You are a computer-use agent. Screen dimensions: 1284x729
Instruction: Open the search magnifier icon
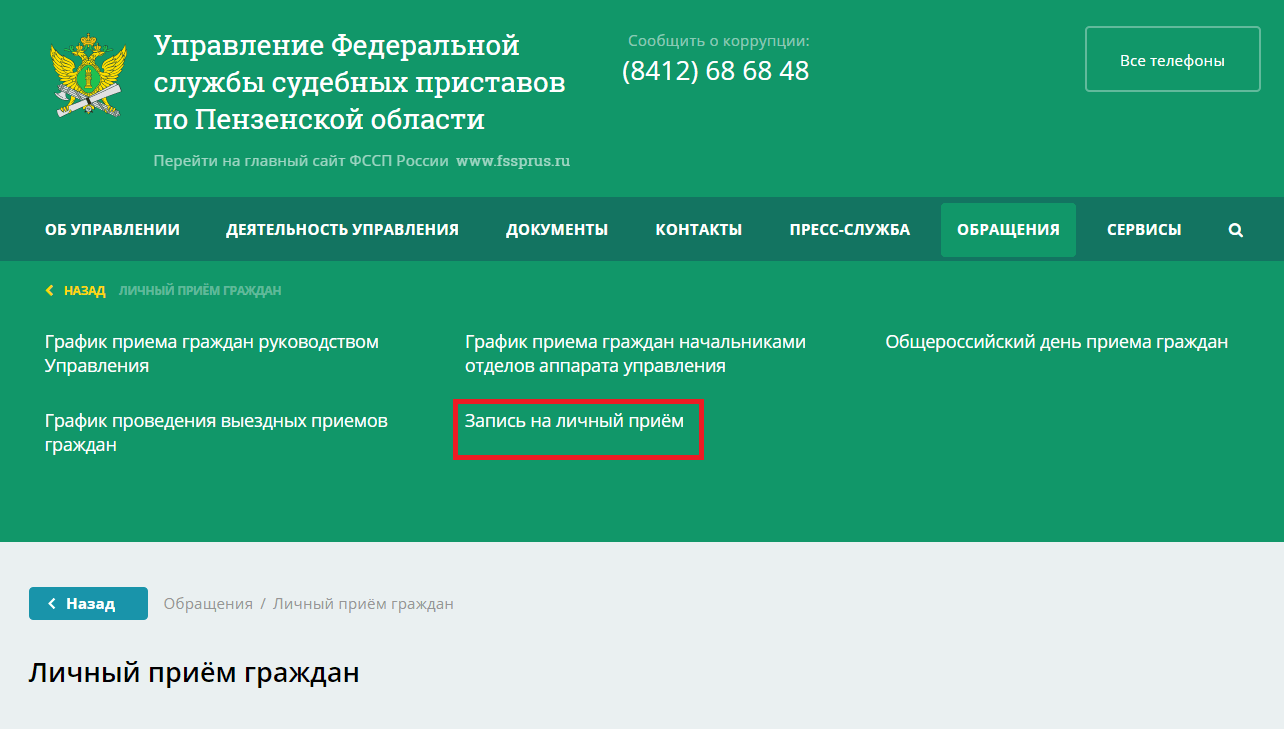(1235, 230)
